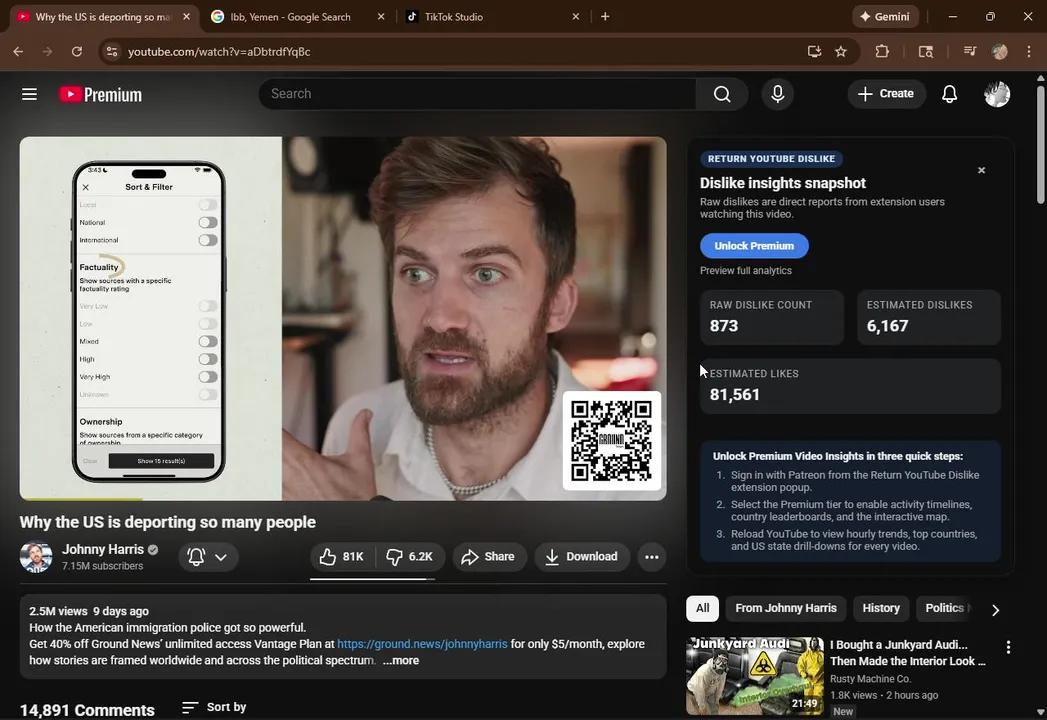Open the Gemini button
The width and height of the screenshot is (1047, 720).
pyautogui.click(x=885, y=17)
